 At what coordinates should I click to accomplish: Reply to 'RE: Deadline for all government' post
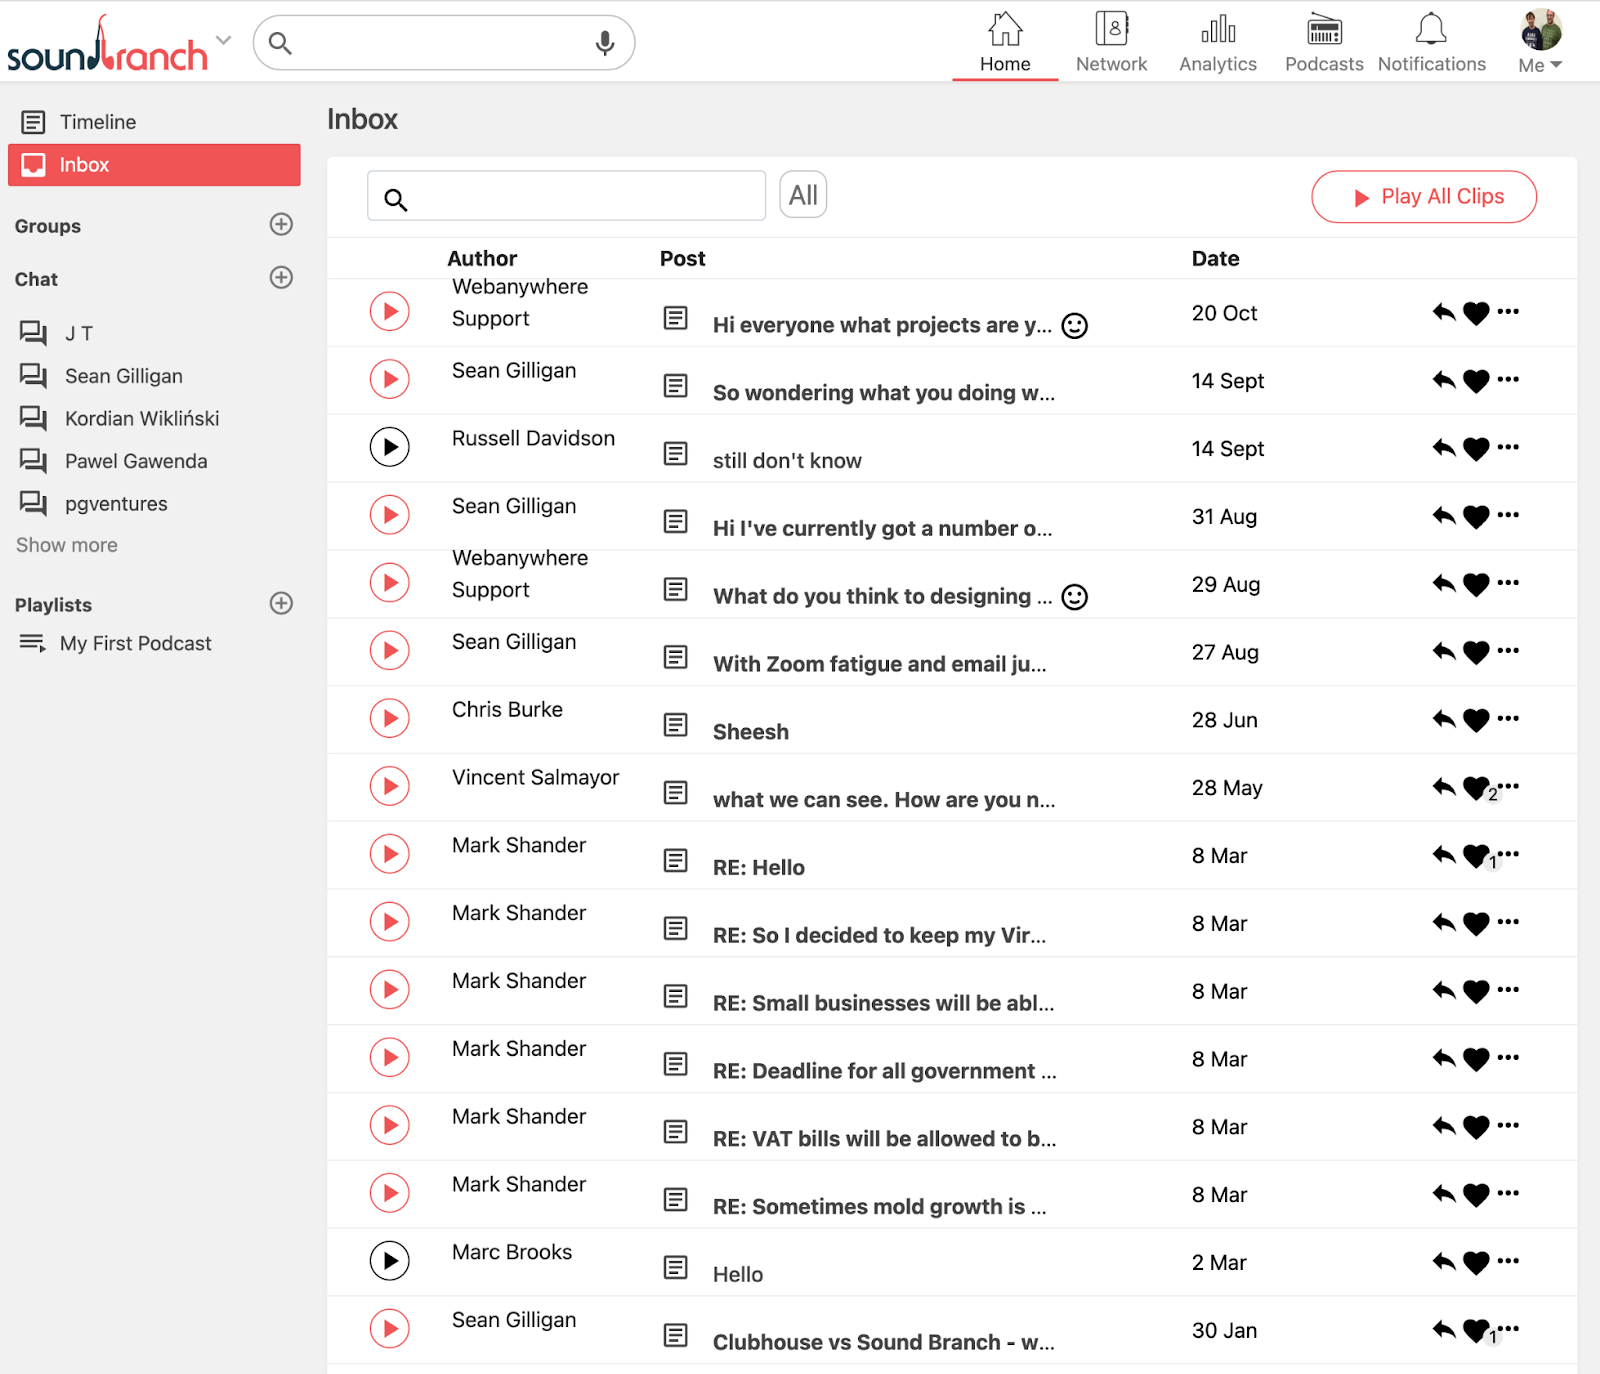(x=1444, y=1058)
